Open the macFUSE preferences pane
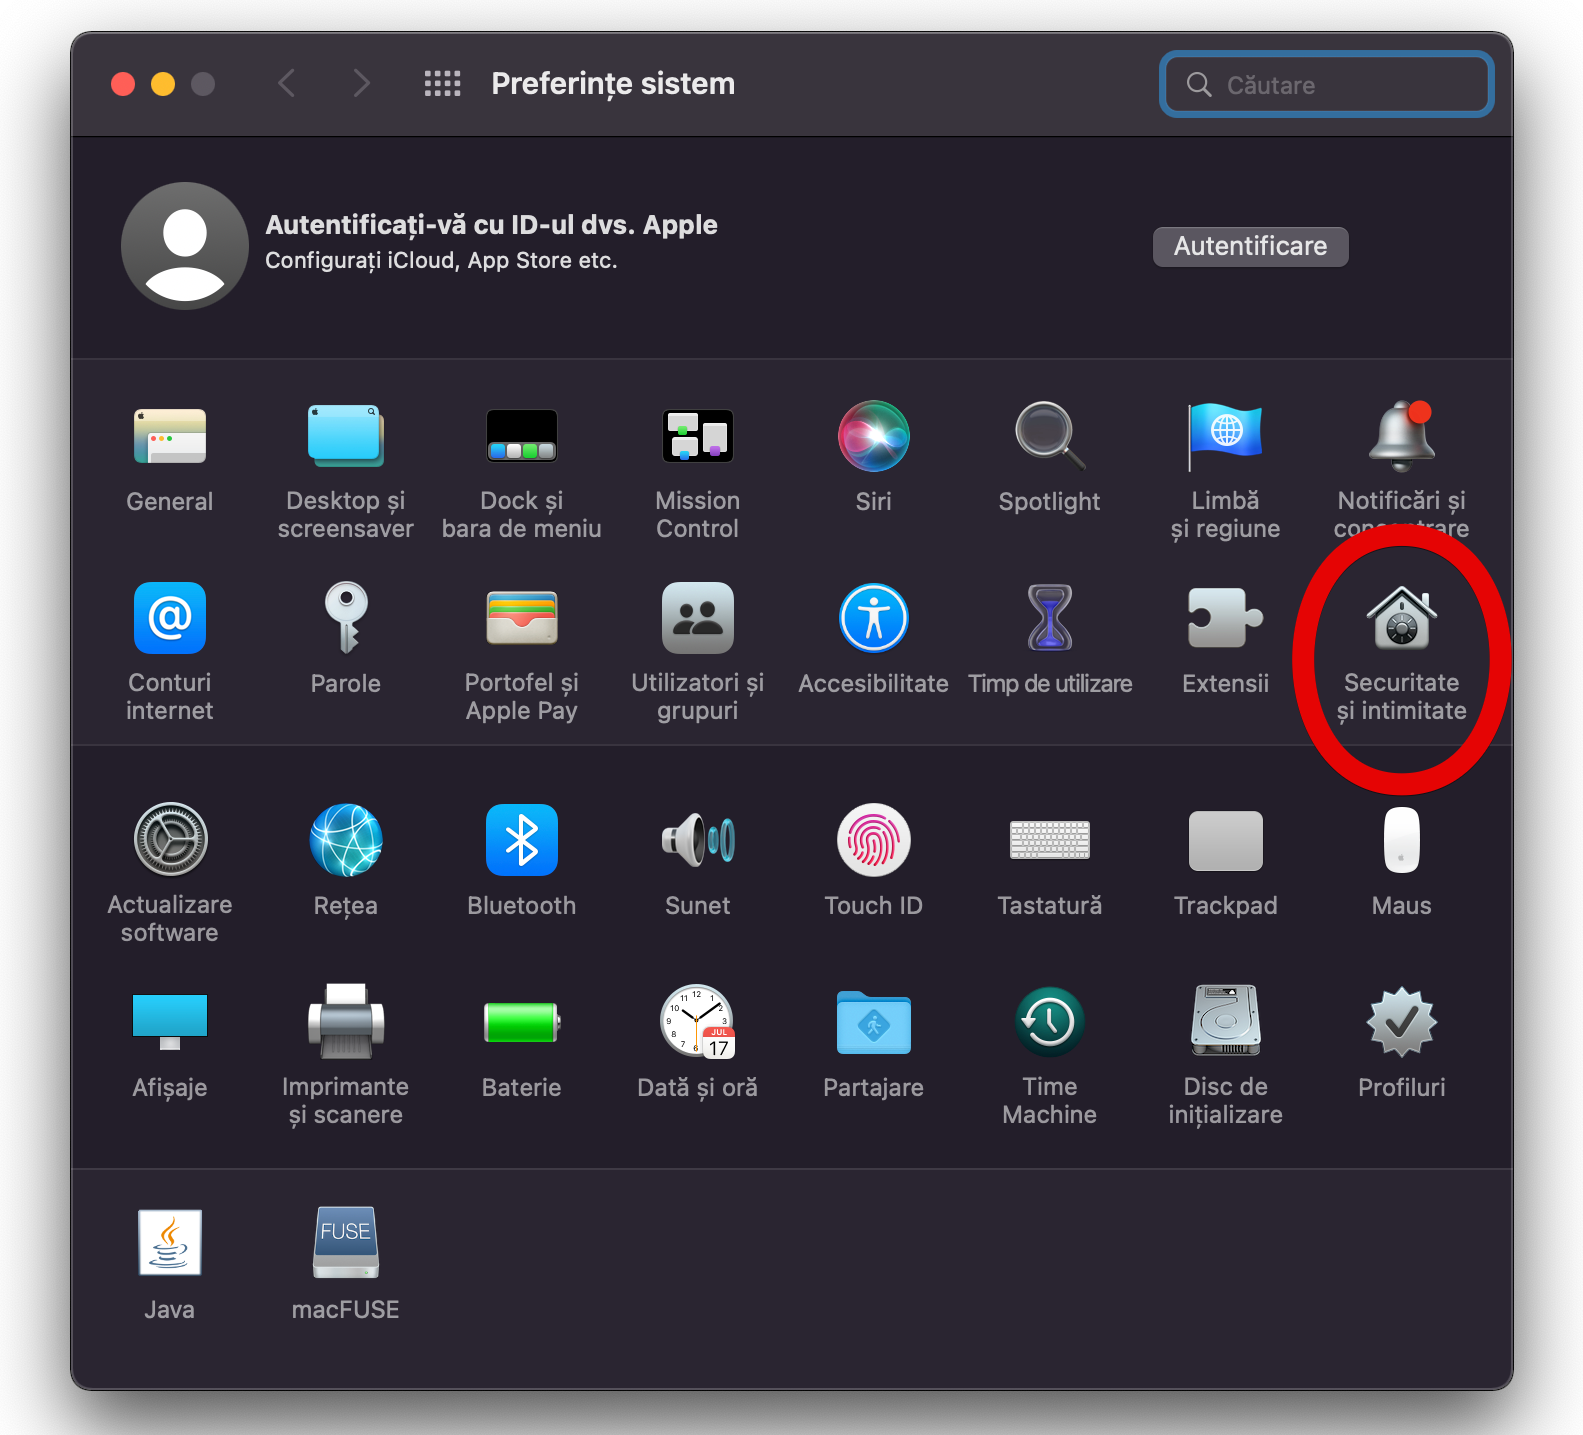The height and width of the screenshot is (1435, 1583). (345, 1243)
